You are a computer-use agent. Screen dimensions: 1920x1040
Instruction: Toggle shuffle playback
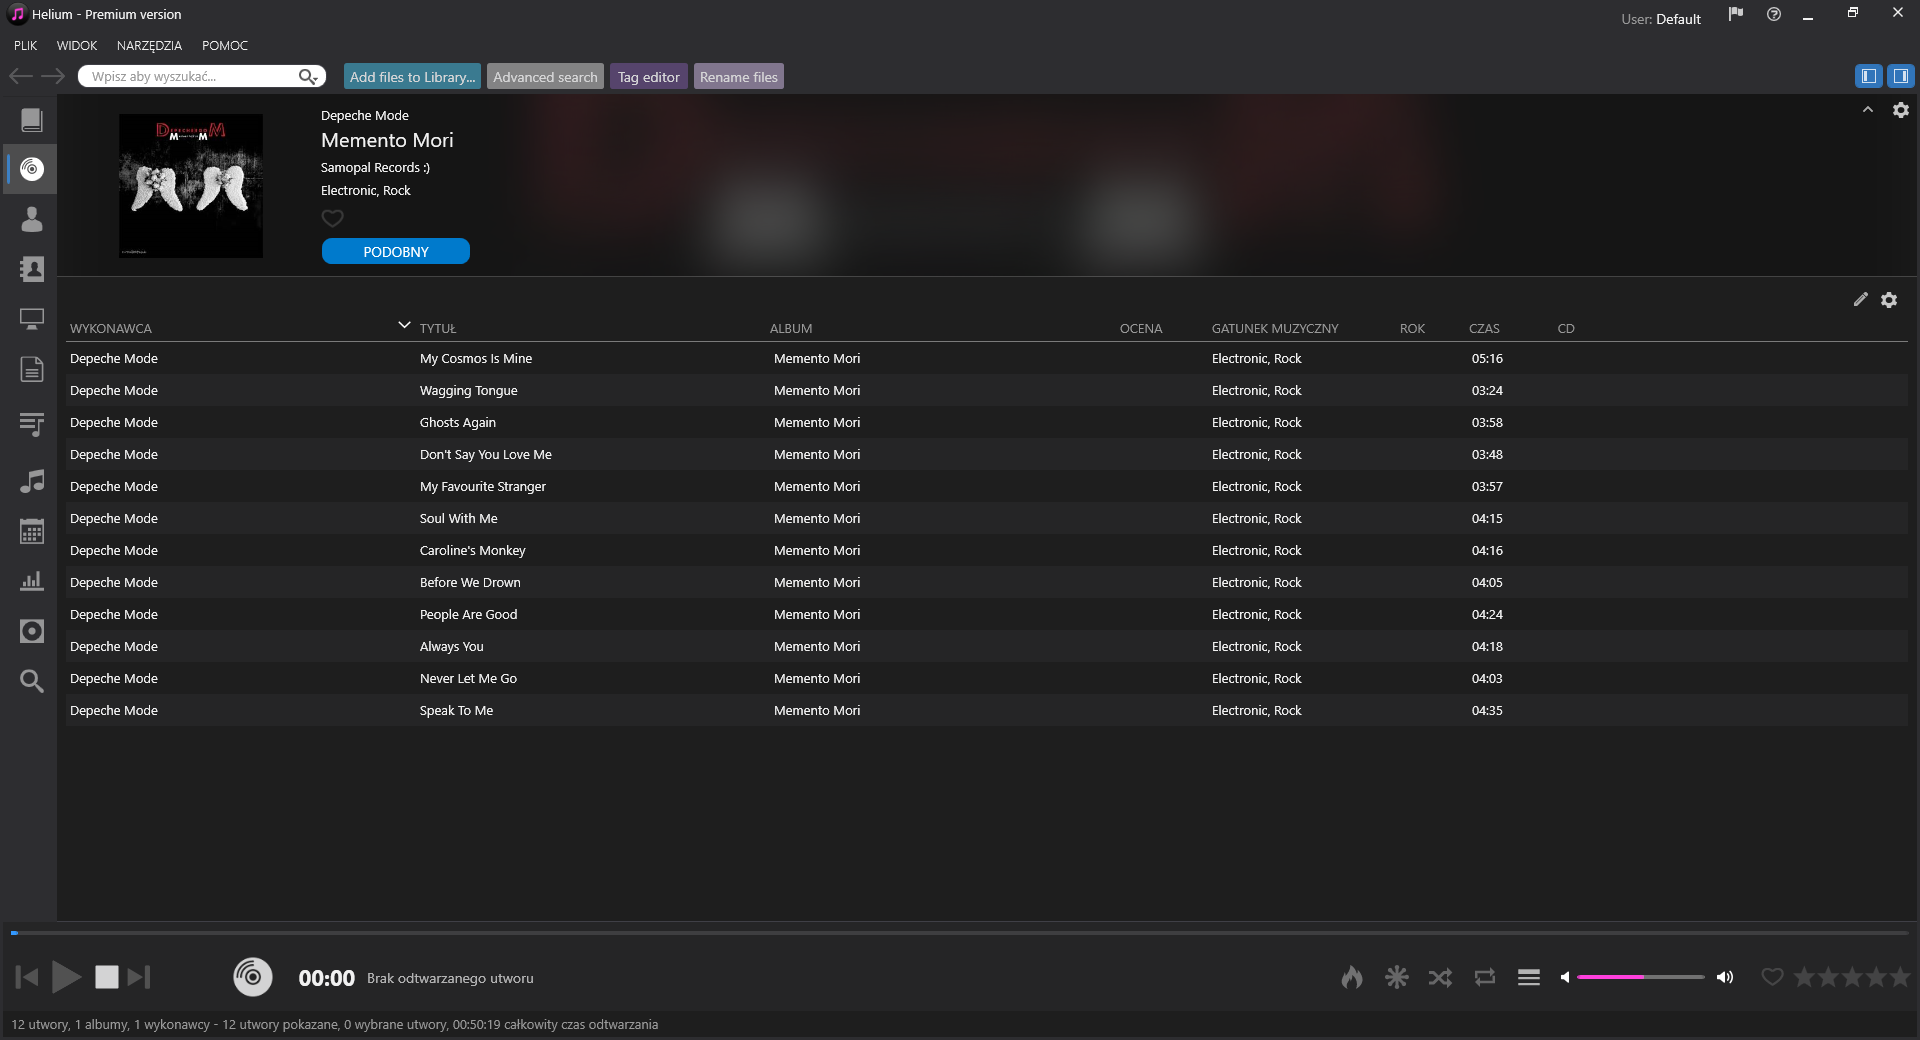pos(1440,977)
